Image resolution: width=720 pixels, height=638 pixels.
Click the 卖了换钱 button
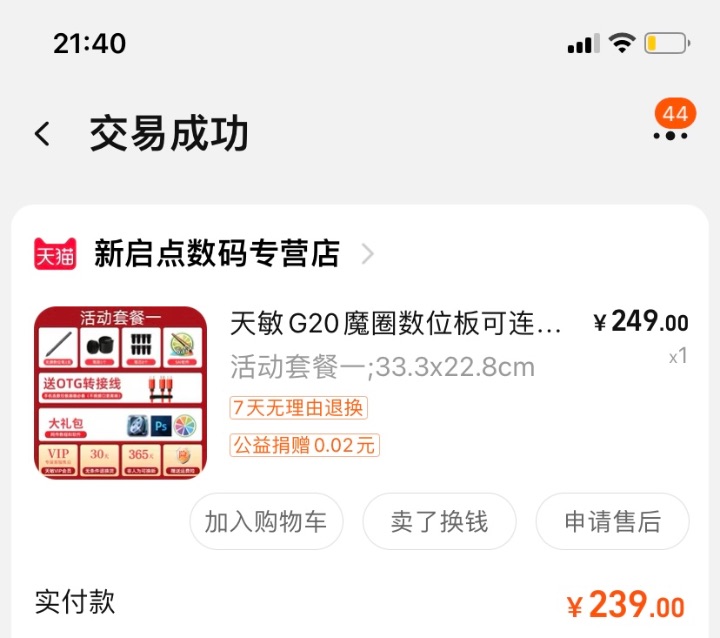tap(439, 521)
